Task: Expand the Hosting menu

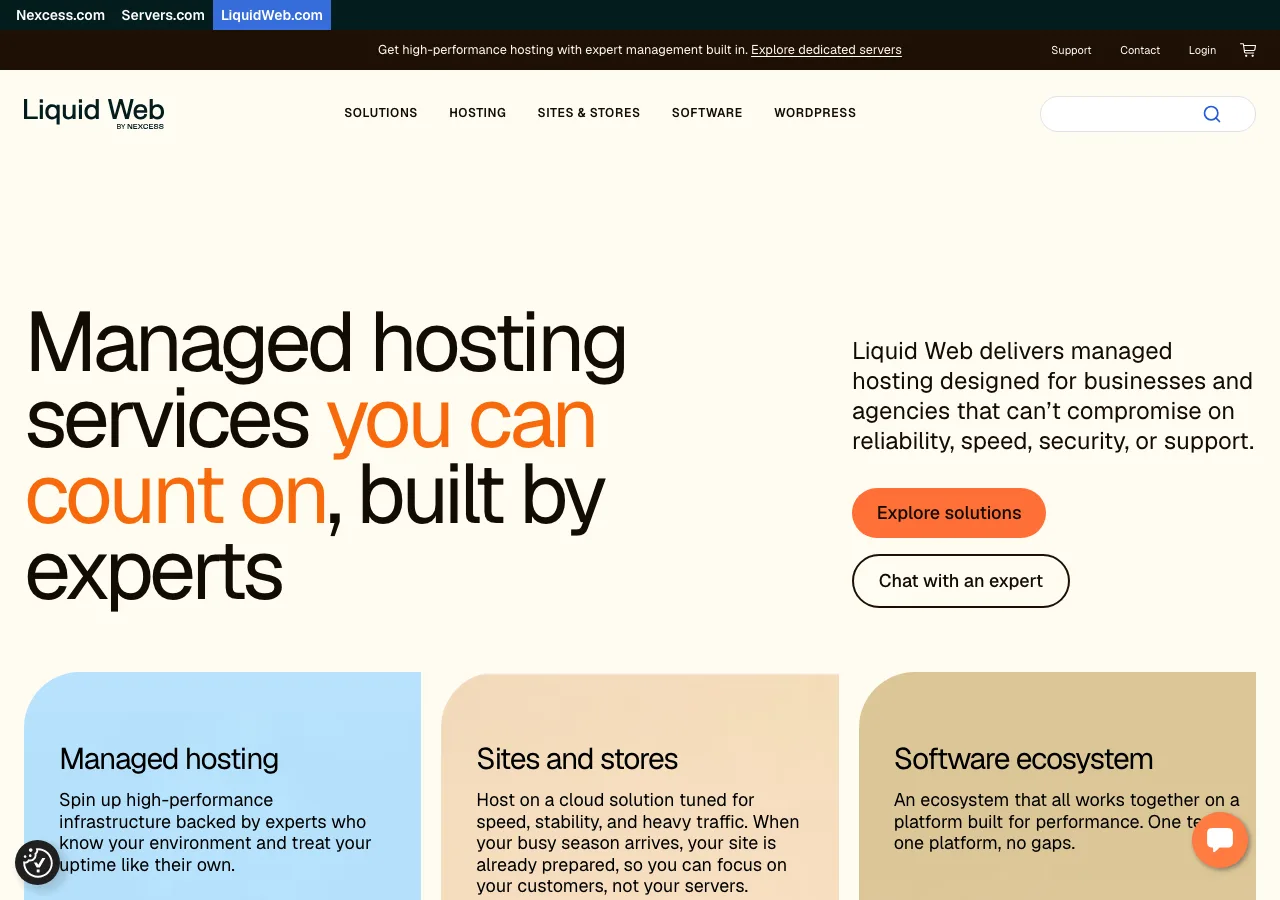Action: click(477, 113)
